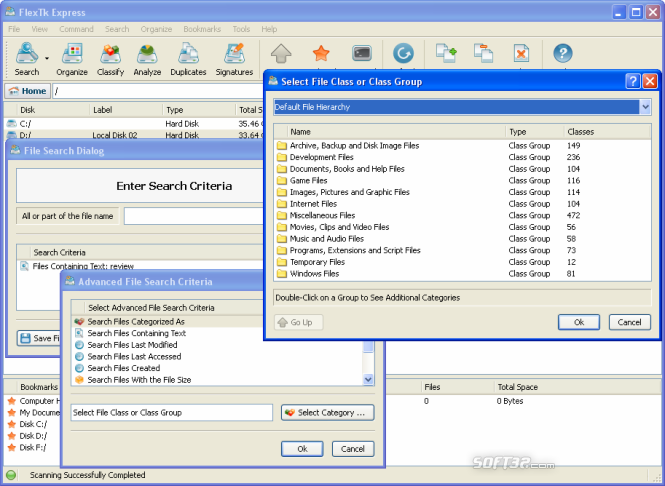The height and width of the screenshot is (486, 665).
Task: Click the path address field
Action: point(158,91)
